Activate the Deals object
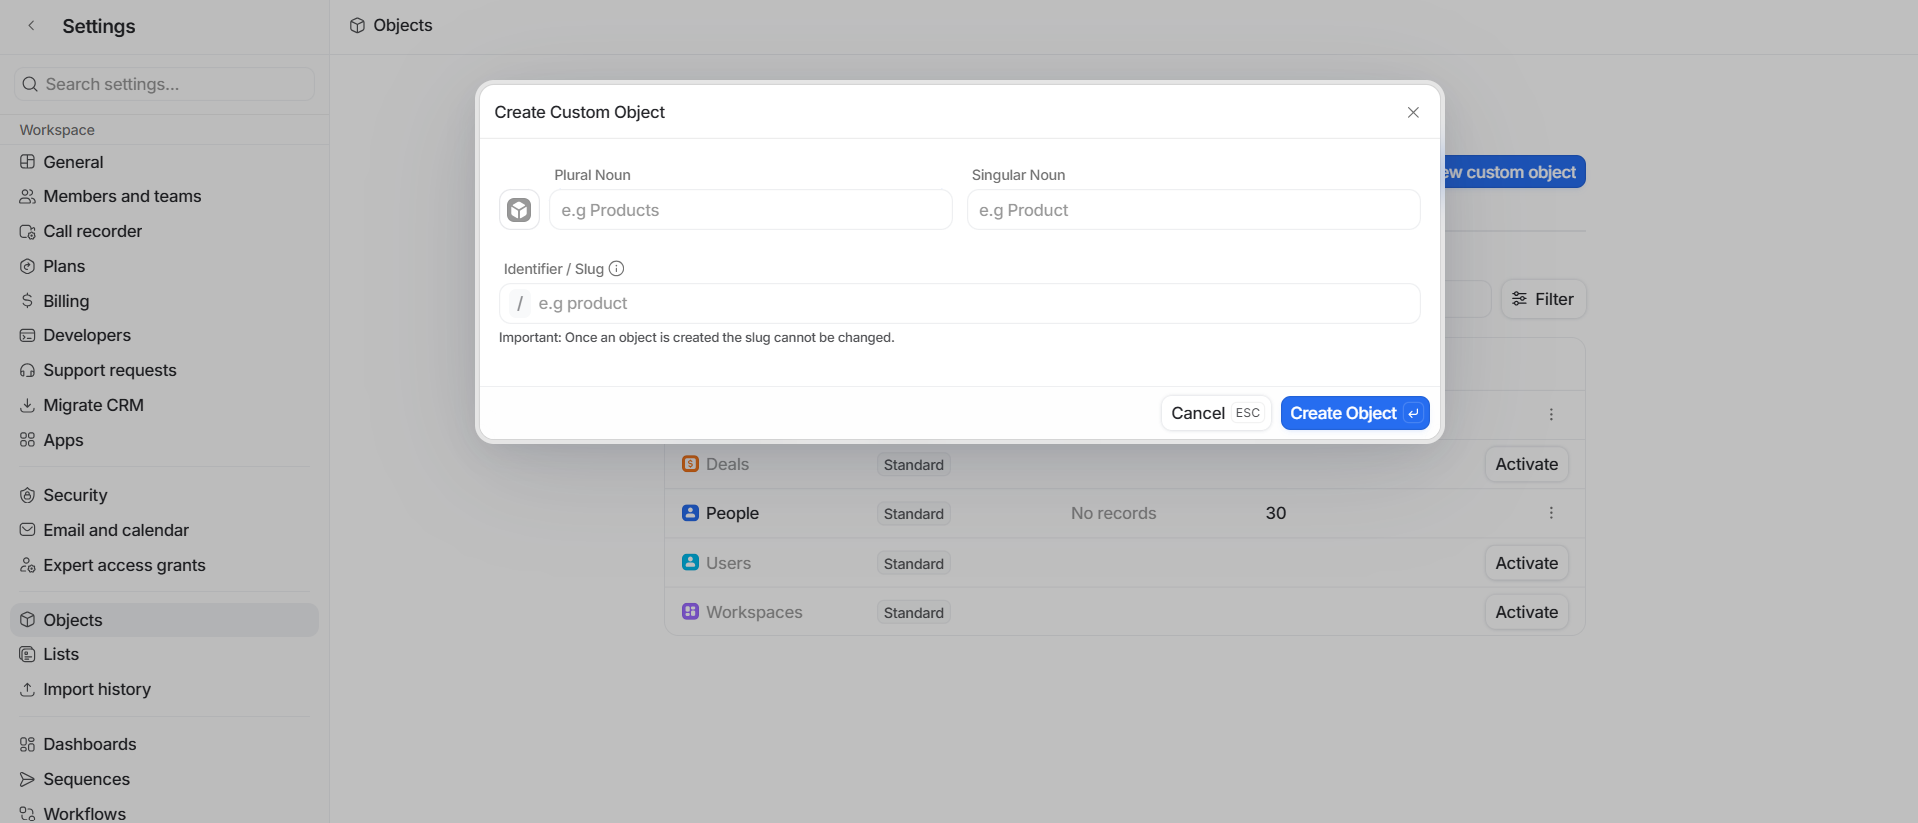The width and height of the screenshot is (1918, 823). [x=1526, y=464]
